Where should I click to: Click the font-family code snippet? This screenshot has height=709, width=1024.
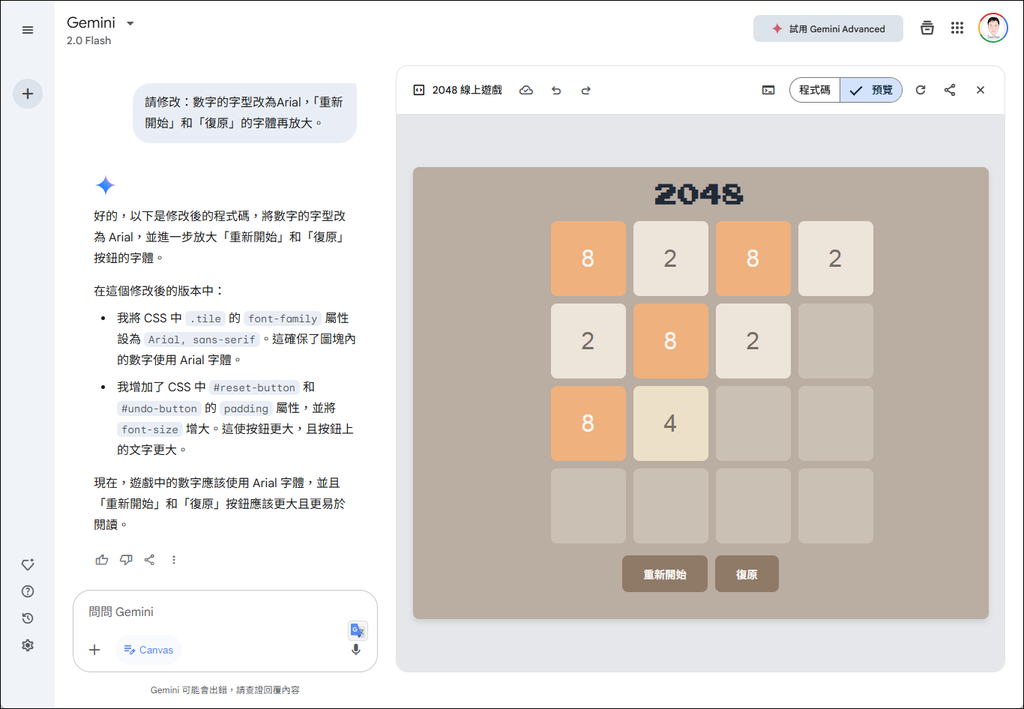283,319
